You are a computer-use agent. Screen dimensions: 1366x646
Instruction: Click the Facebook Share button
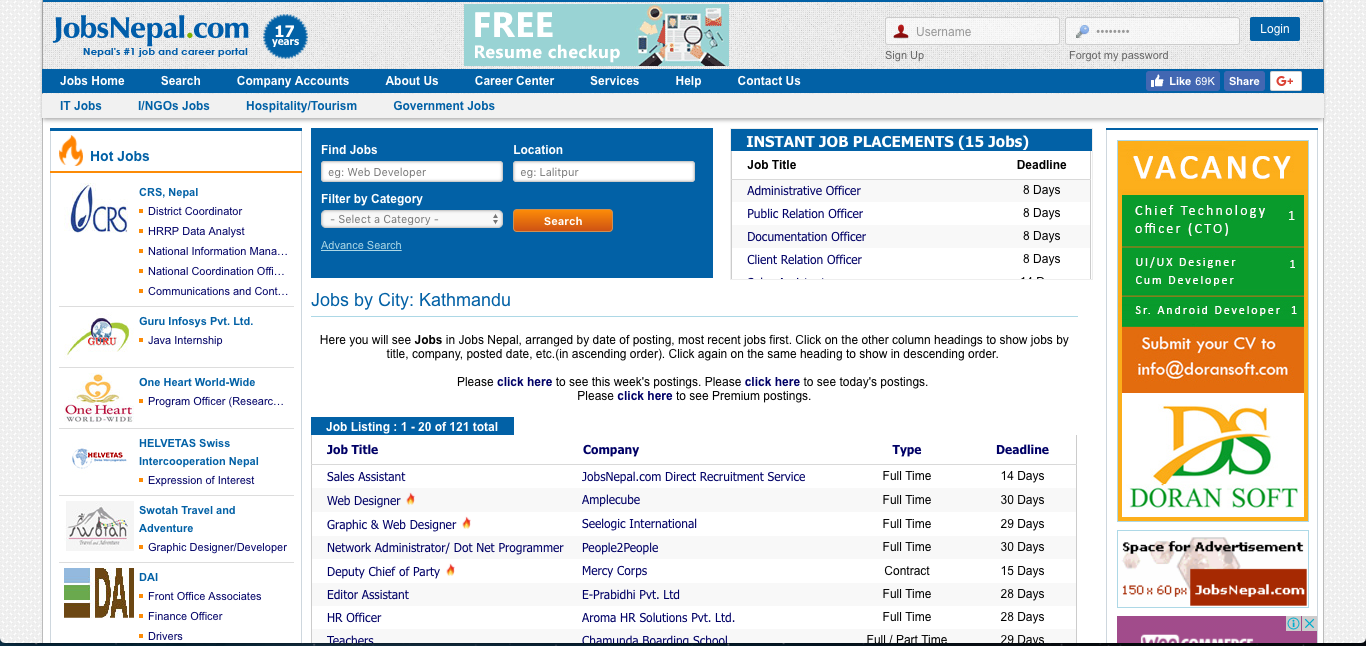coord(1244,81)
